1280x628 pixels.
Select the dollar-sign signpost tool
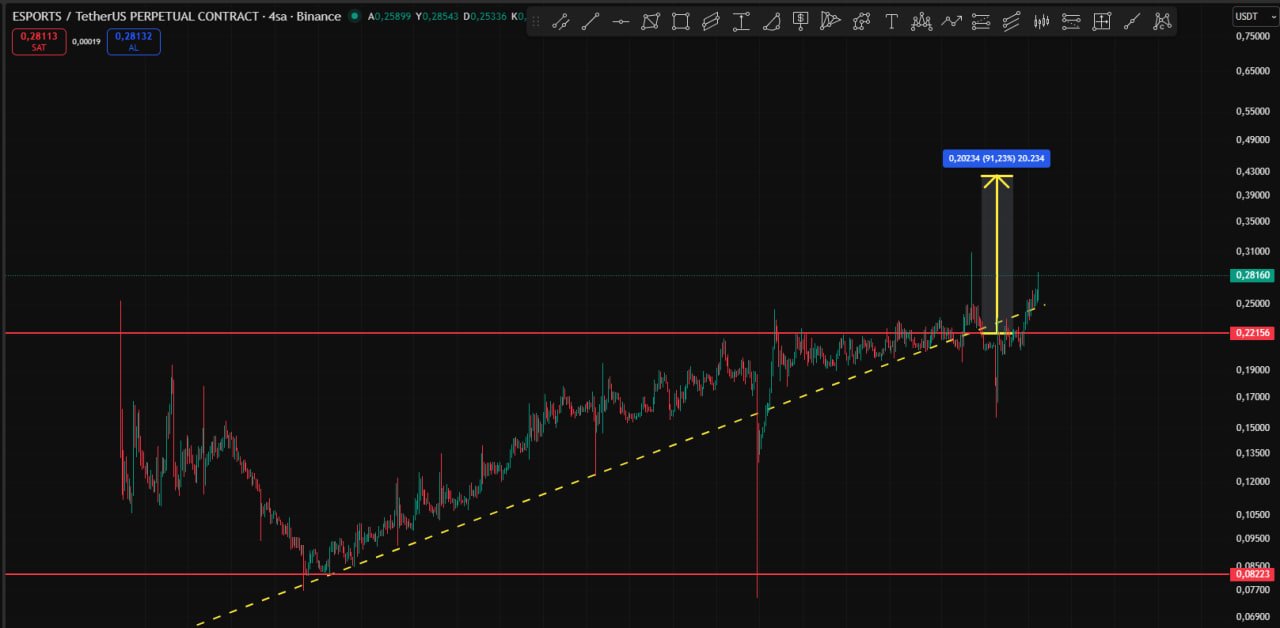pyautogui.click(x=801, y=21)
